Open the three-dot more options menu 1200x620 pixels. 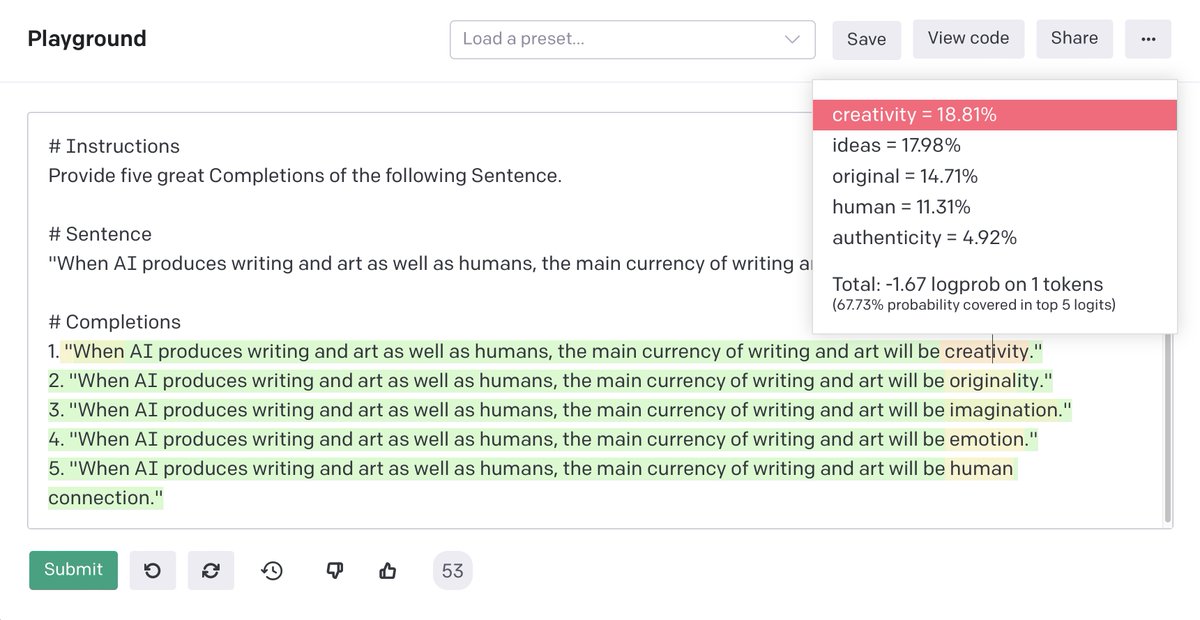pos(1148,39)
